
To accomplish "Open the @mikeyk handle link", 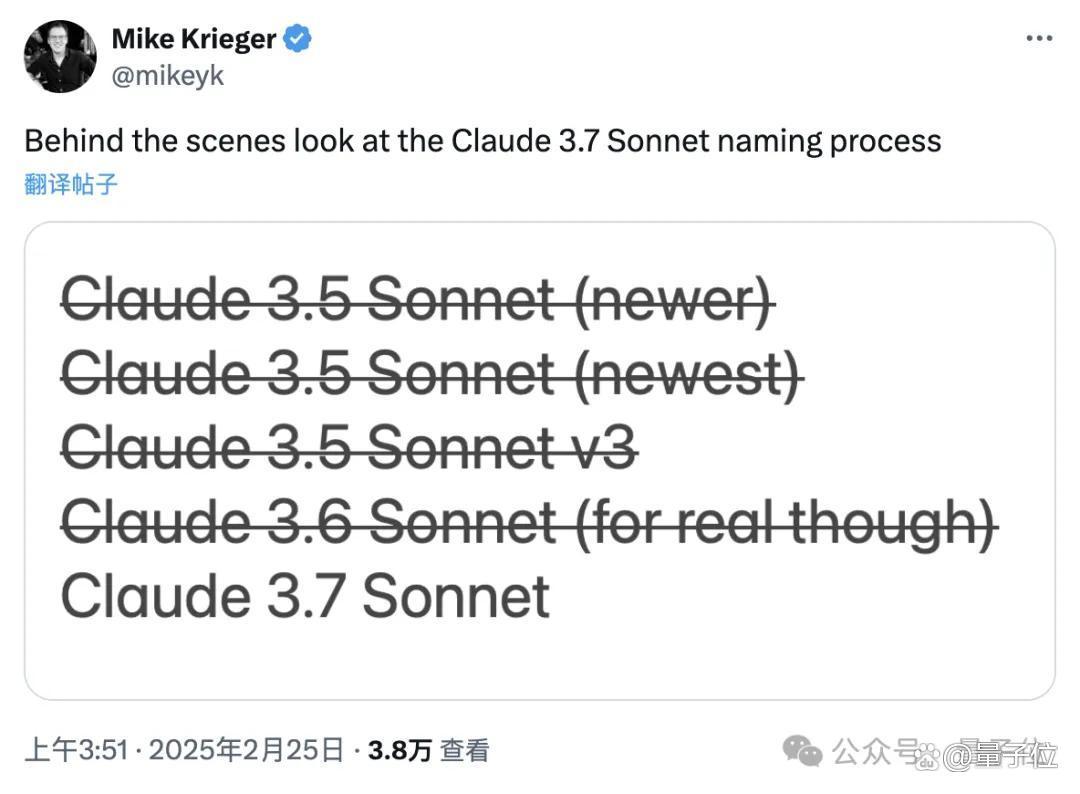I will click(167, 77).
